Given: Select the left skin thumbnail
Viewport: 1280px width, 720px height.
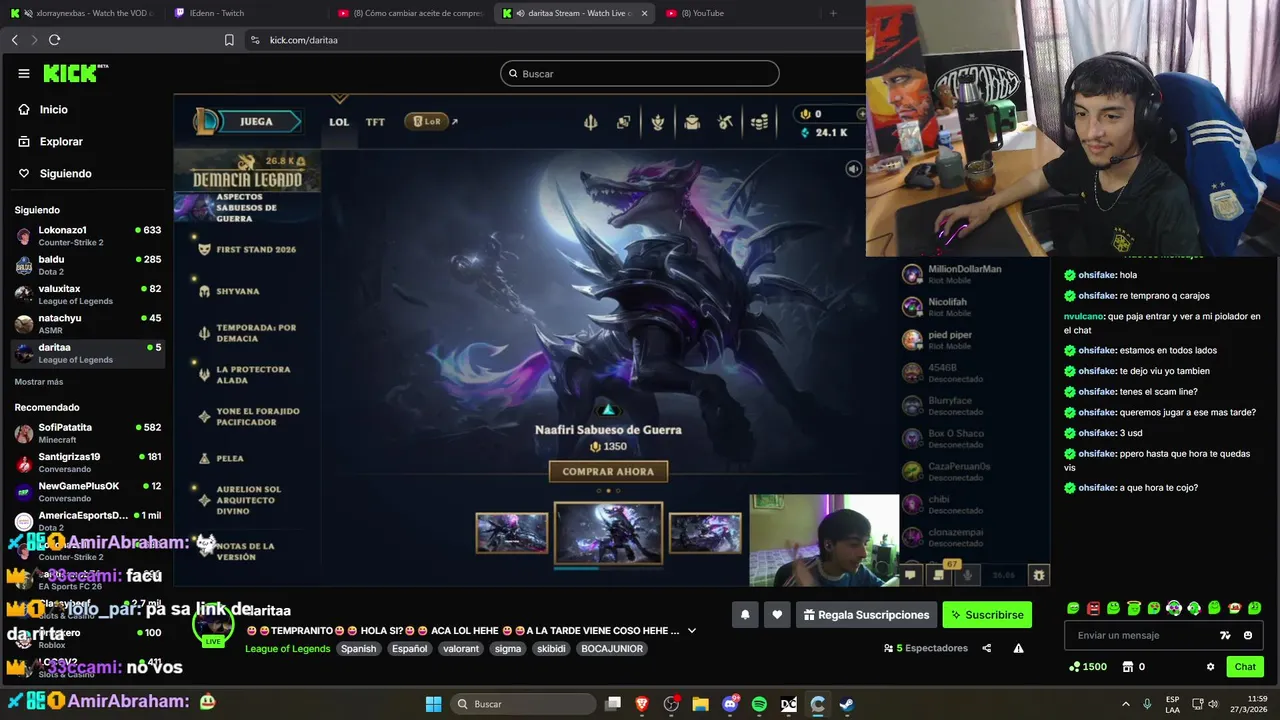Looking at the screenshot, I should pos(512,533).
